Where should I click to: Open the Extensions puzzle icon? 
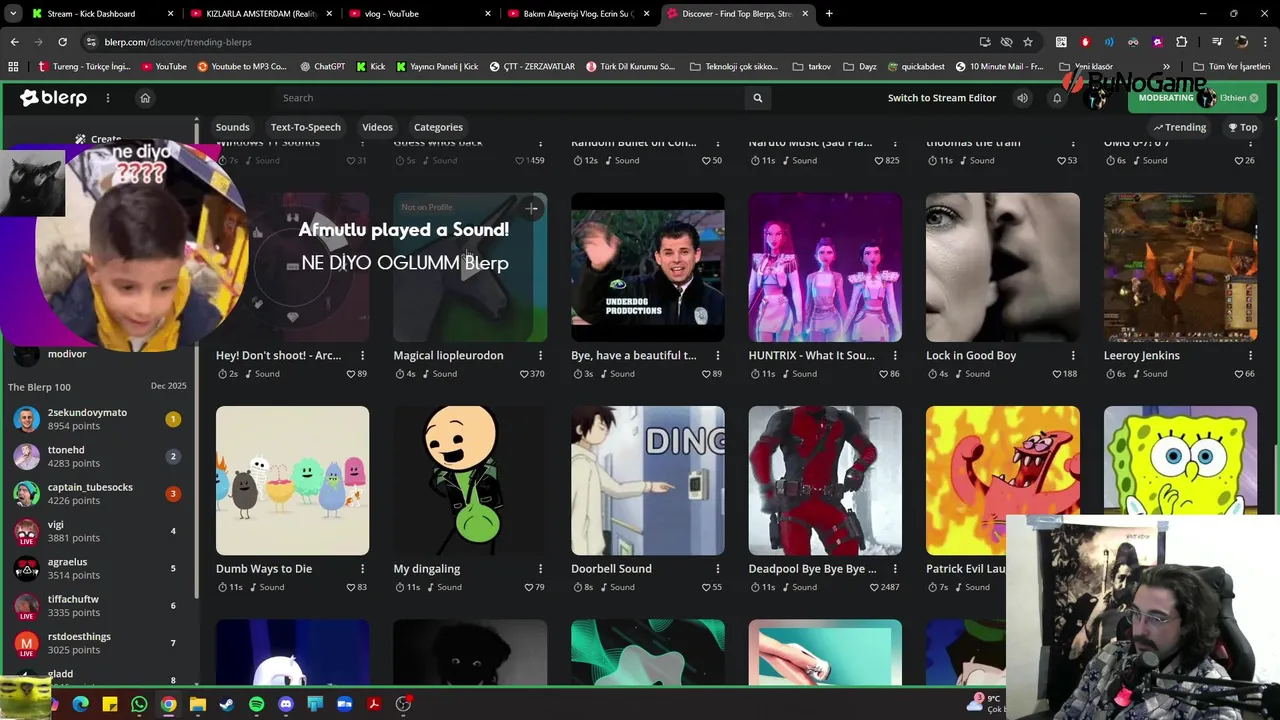[x=1182, y=42]
